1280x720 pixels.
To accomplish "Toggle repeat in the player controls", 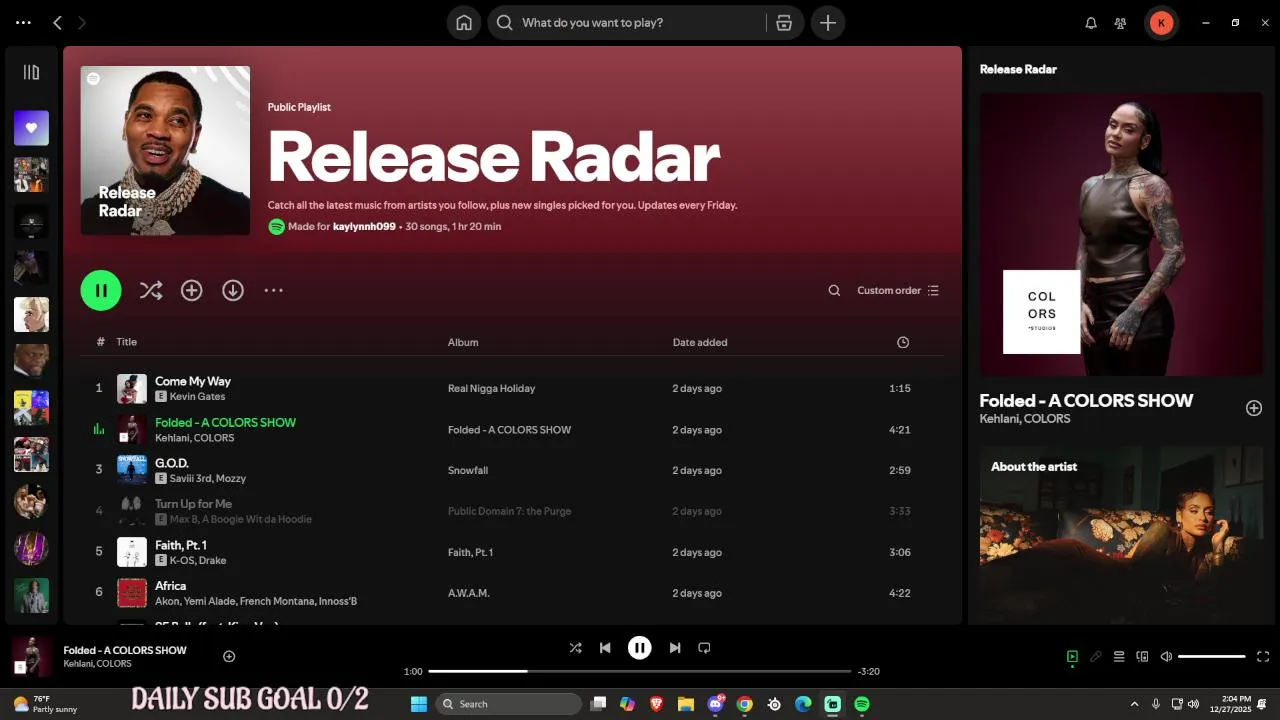I will pyautogui.click(x=704, y=648).
